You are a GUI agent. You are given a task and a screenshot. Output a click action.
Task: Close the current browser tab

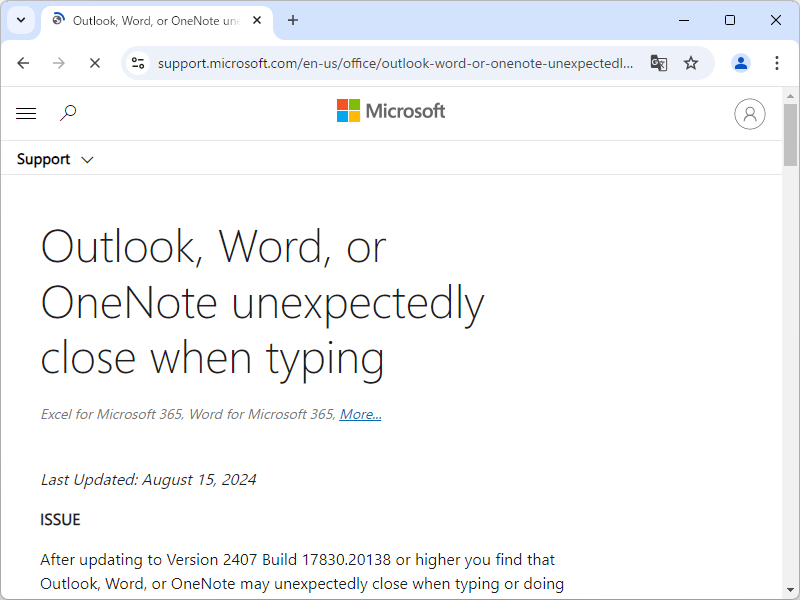coord(259,20)
